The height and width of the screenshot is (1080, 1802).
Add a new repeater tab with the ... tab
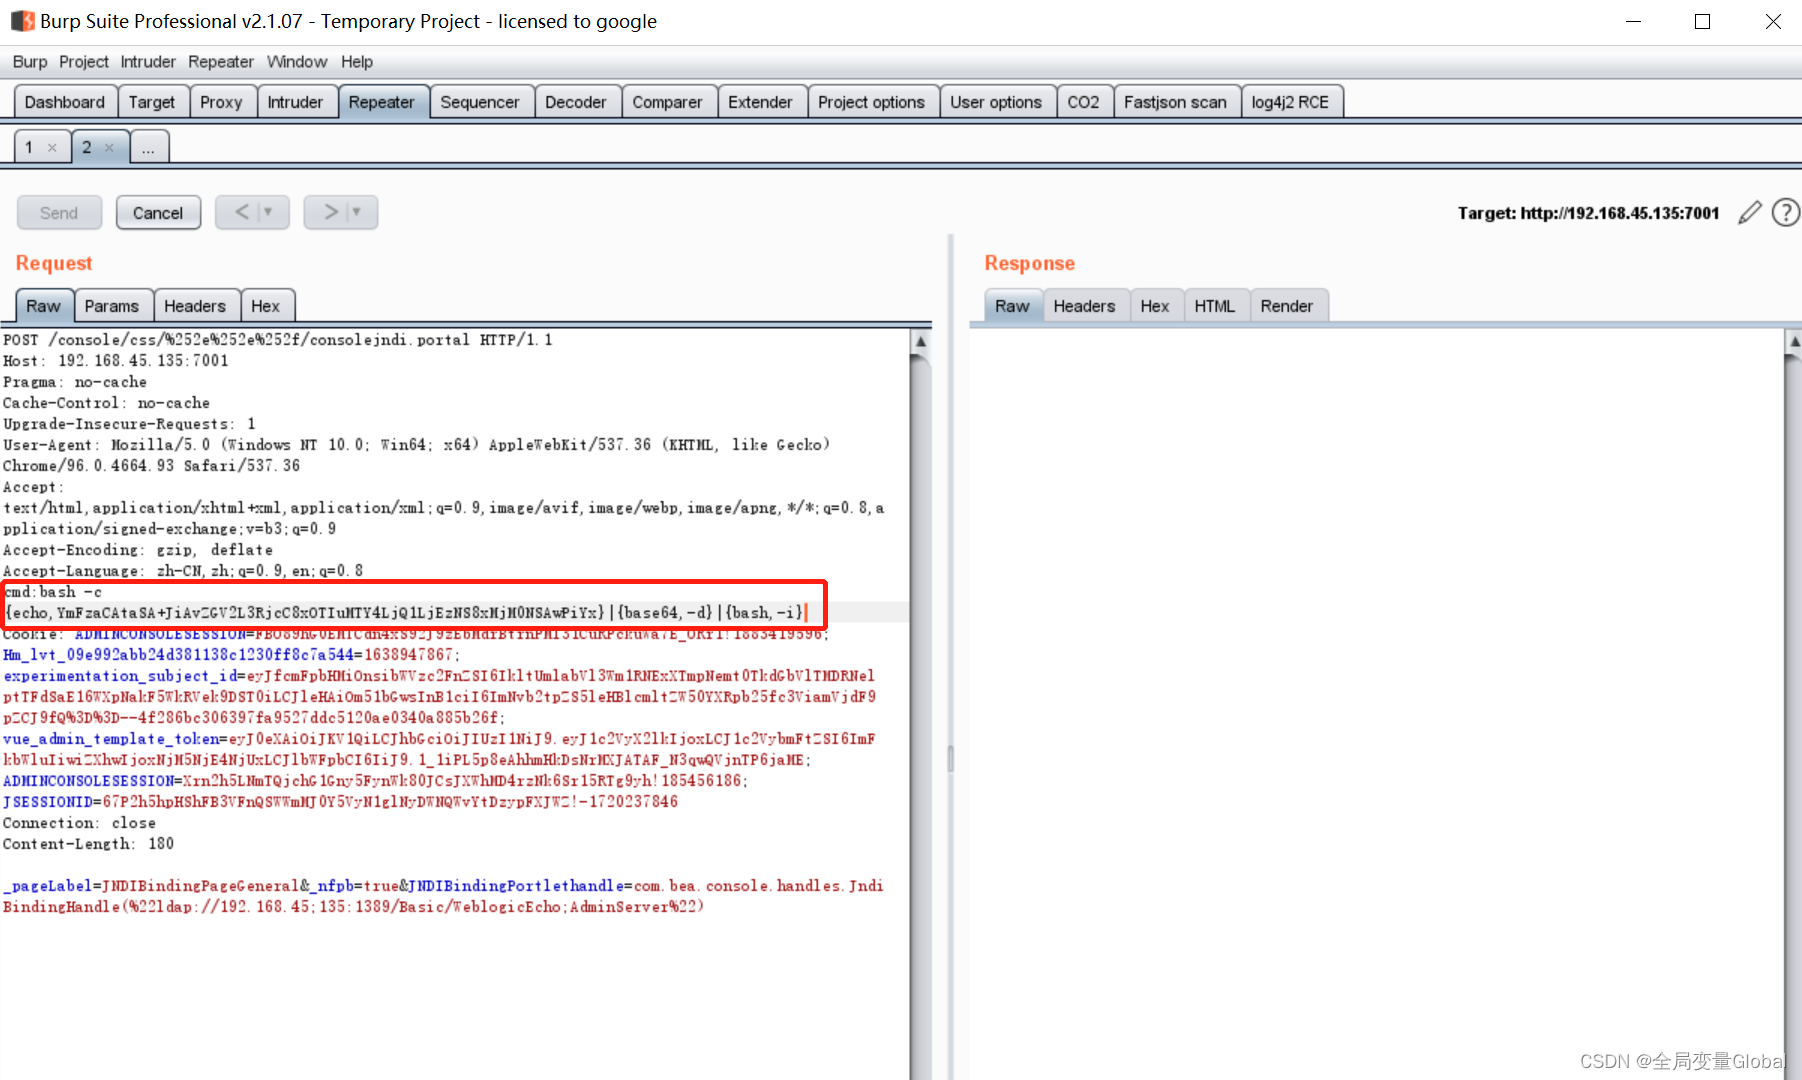[148, 148]
